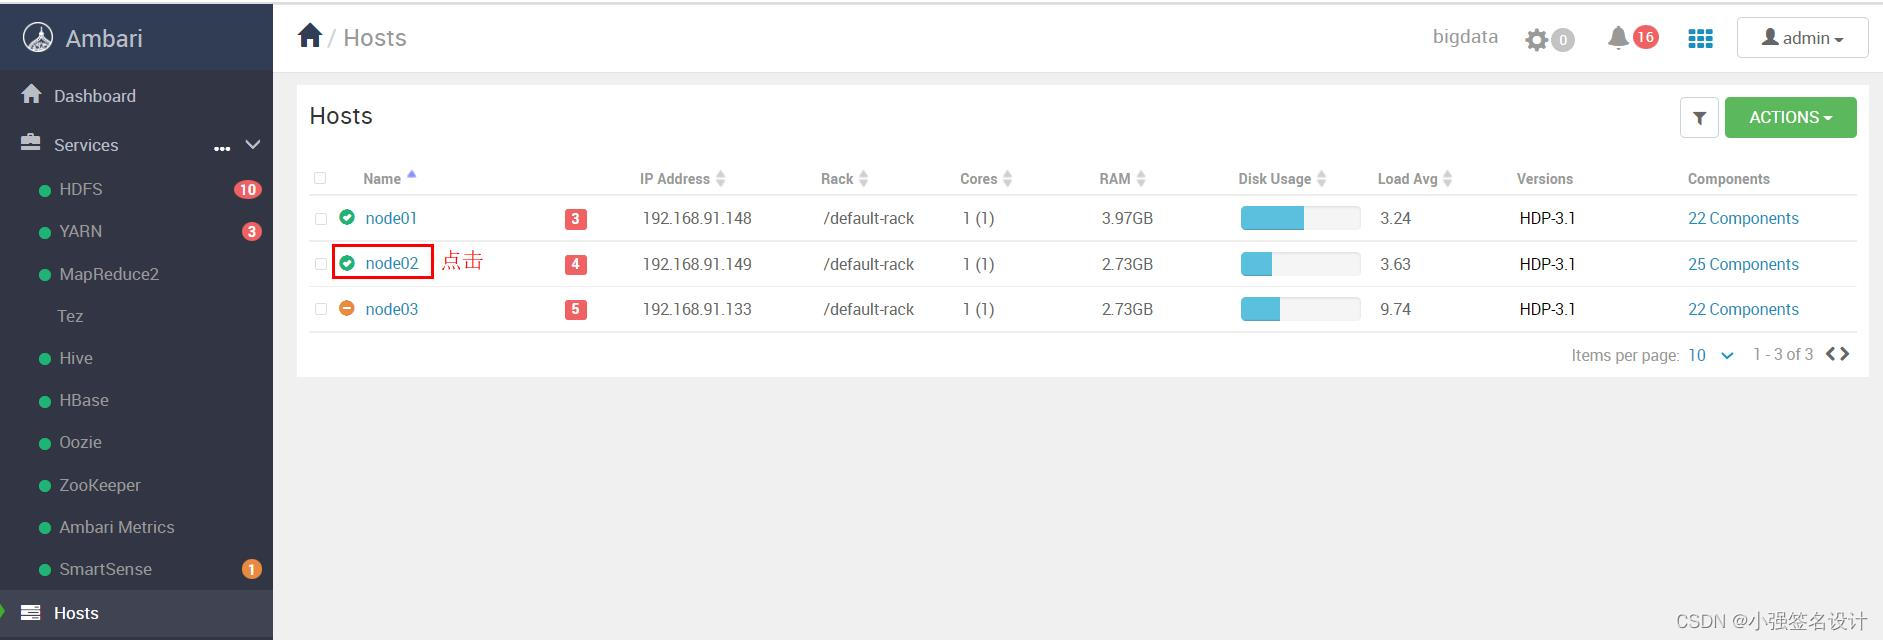Collapse the Services section chevron
Image resolution: width=1883 pixels, height=640 pixels.
tap(253, 145)
